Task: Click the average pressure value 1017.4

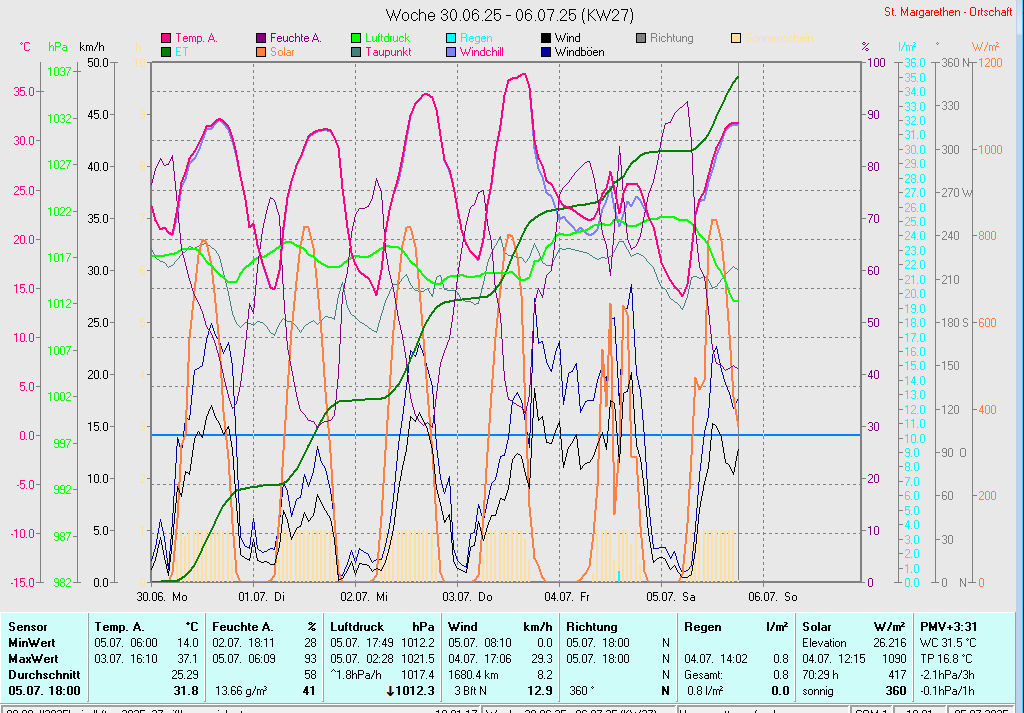Action: (419, 674)
